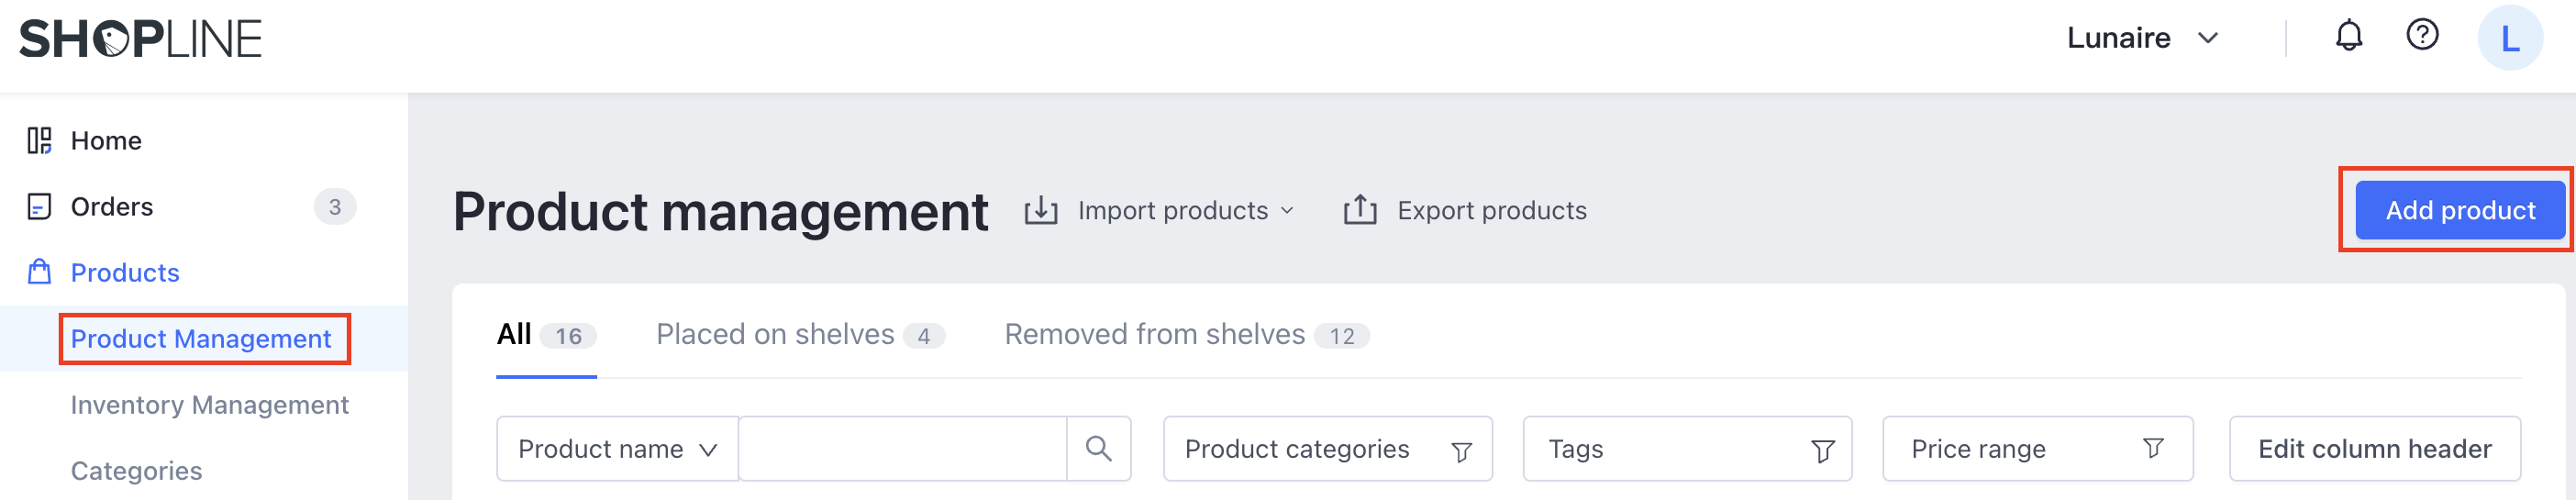Open the Tags filter
Screen dimensions: 2576x500
[x=1687, y=449]
